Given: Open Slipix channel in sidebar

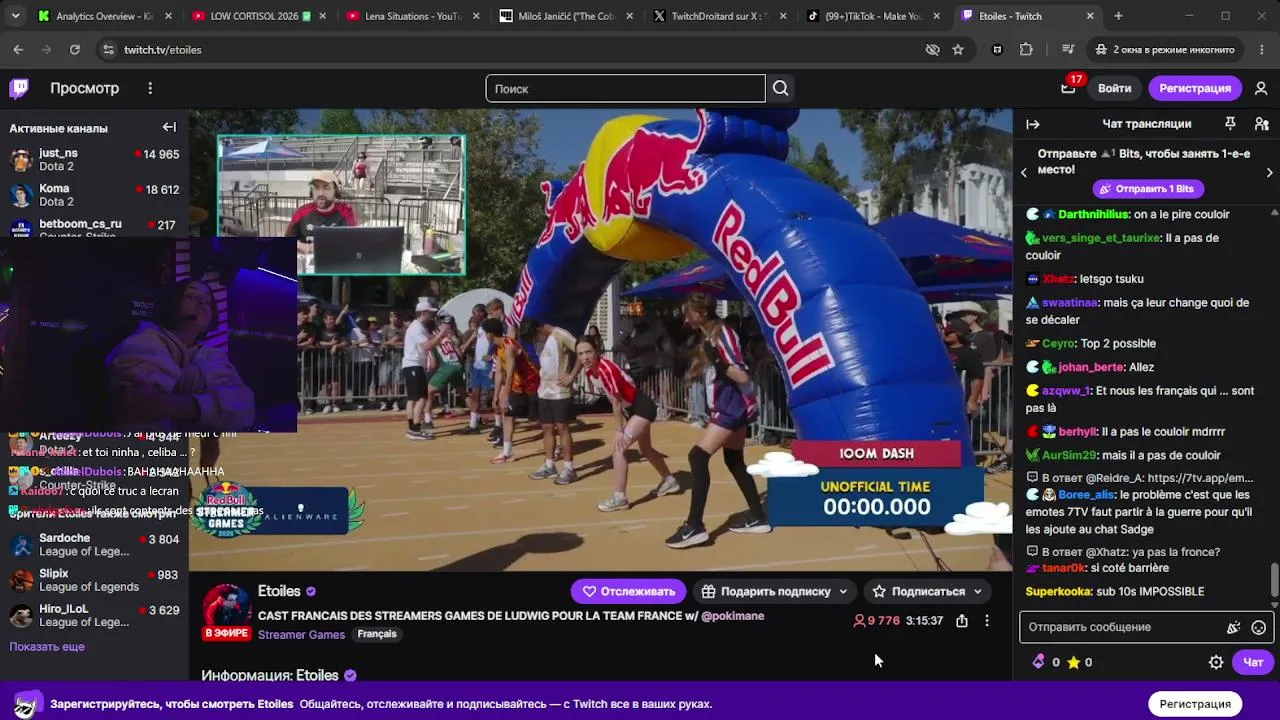Looking at the screenshot, I should [x=94, y=580].
